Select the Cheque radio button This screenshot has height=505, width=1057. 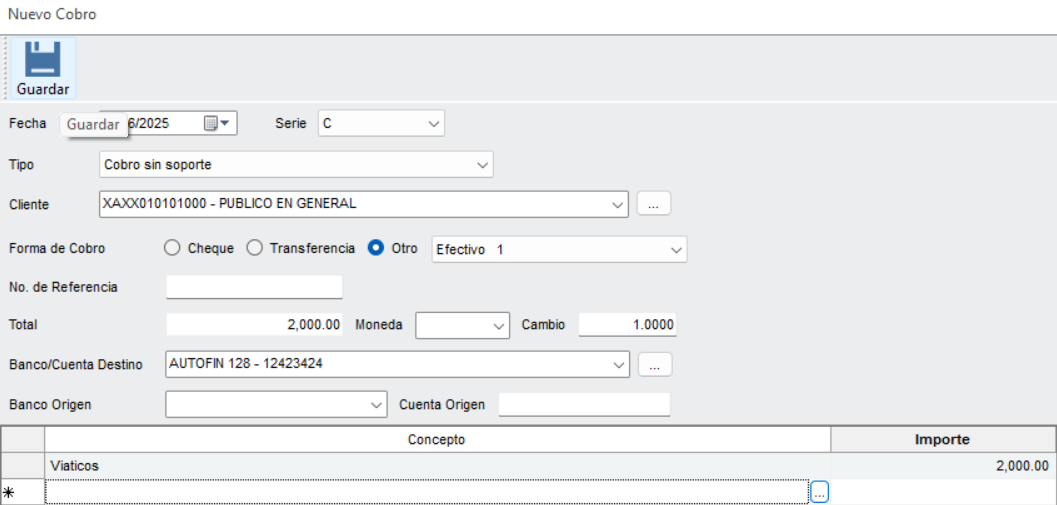point(173,248)
